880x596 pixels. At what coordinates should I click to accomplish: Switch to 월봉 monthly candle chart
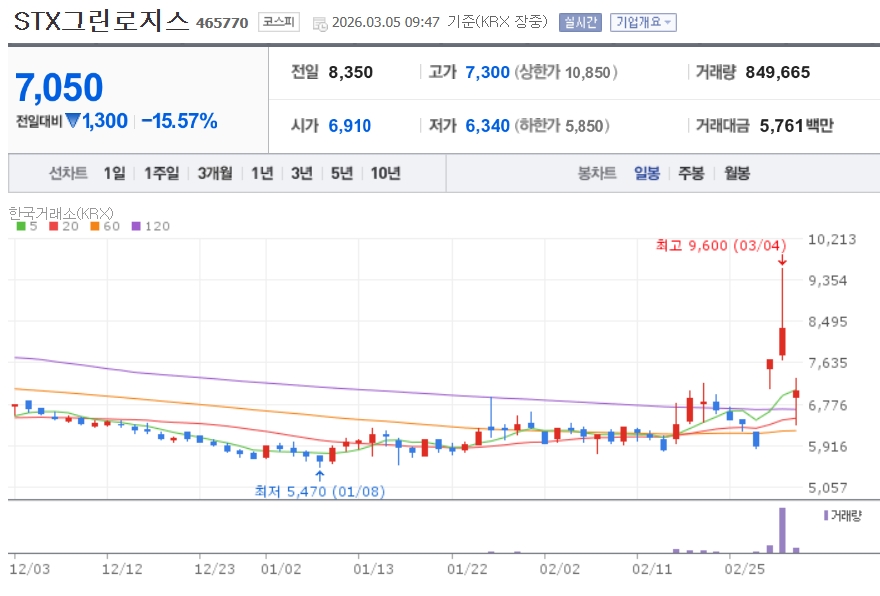(736, 173)
